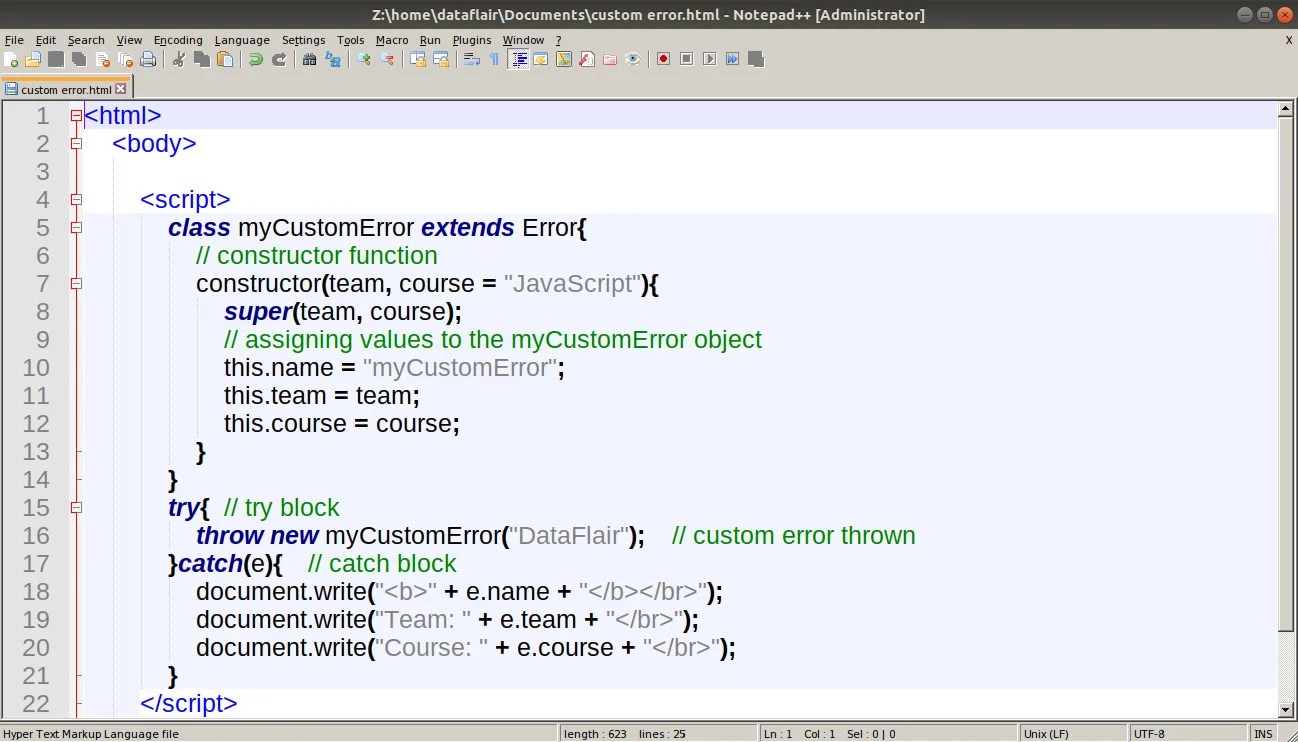This screenshot has height=742, width=1298.
Task: Collapse the class myCustomError fold on line 5
Action: coord(76,228)
